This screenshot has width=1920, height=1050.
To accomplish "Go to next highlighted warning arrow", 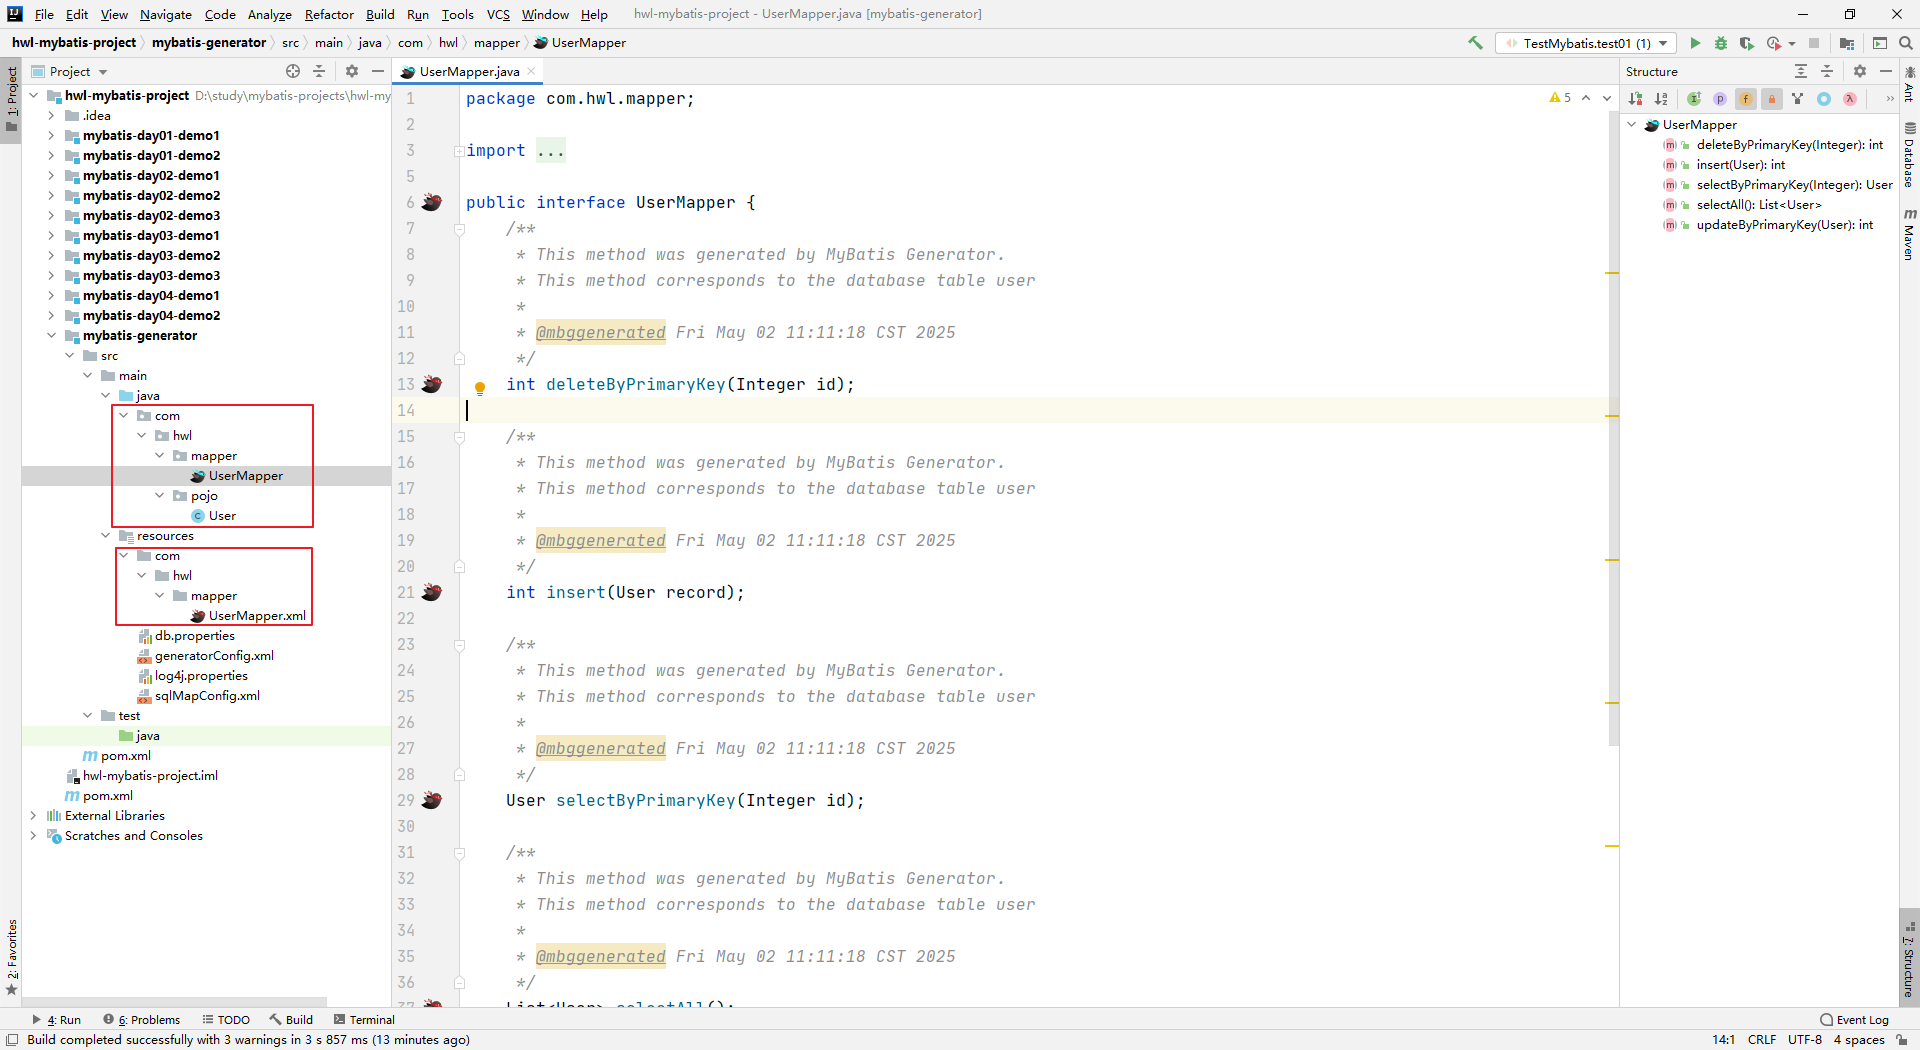I will (x=1607, y=98).
